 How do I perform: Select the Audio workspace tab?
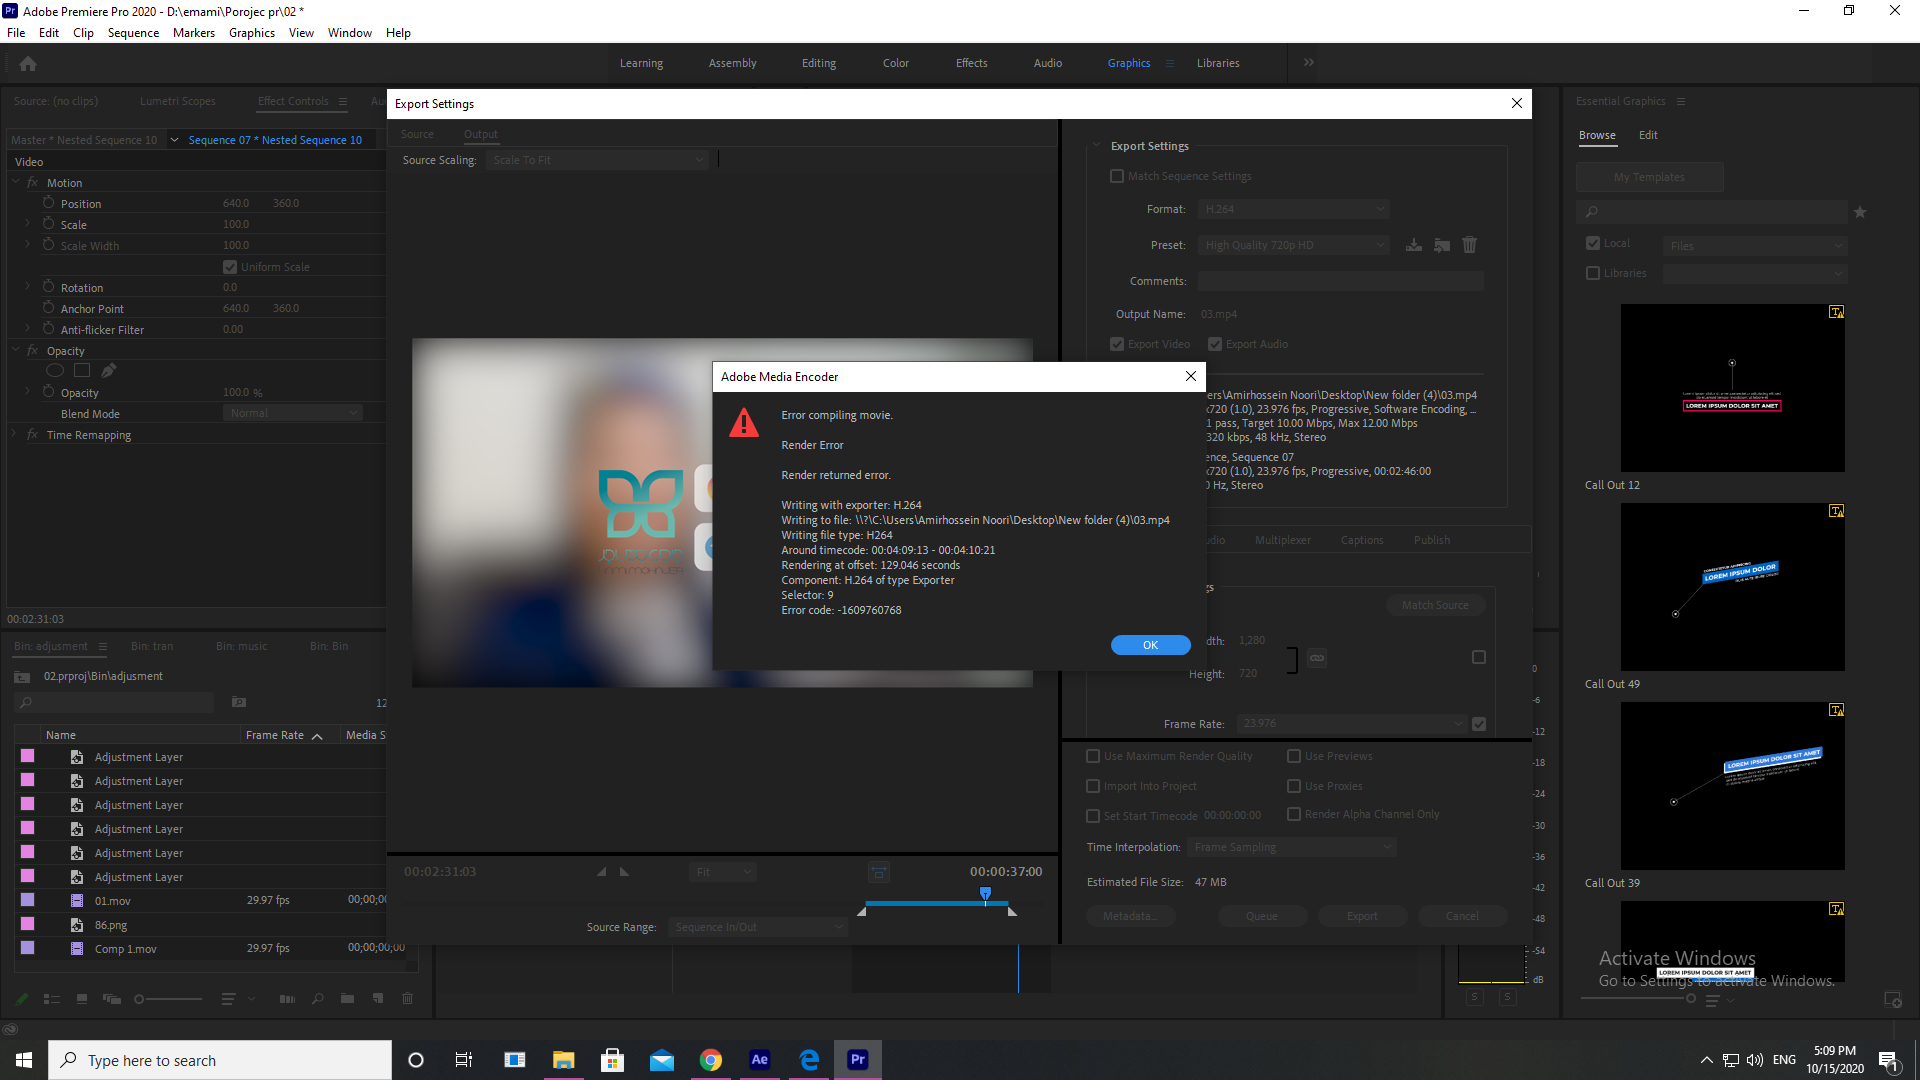tap(1046, 62)
